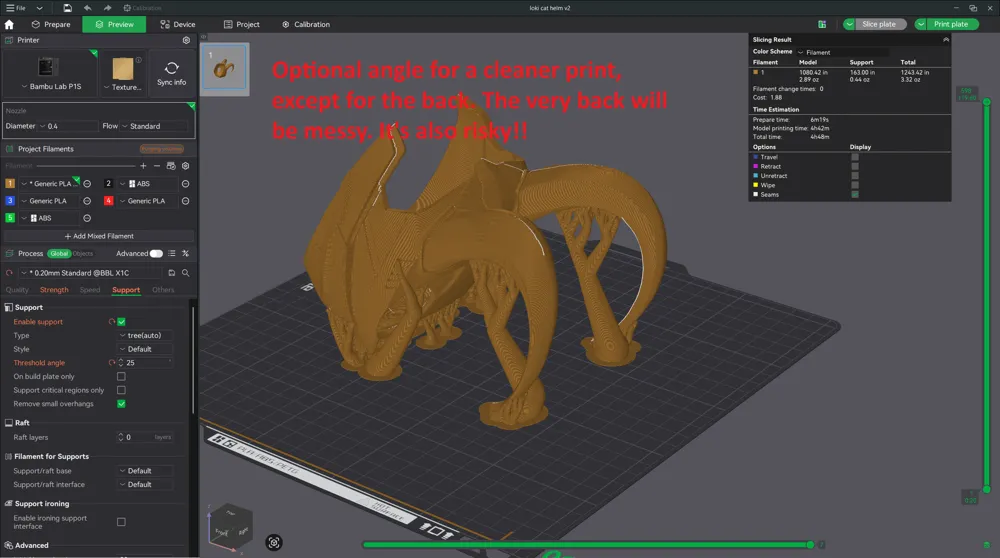Open Texture plate type dropdown
This screenshot has height=558, width=1000.
point(122,87)
